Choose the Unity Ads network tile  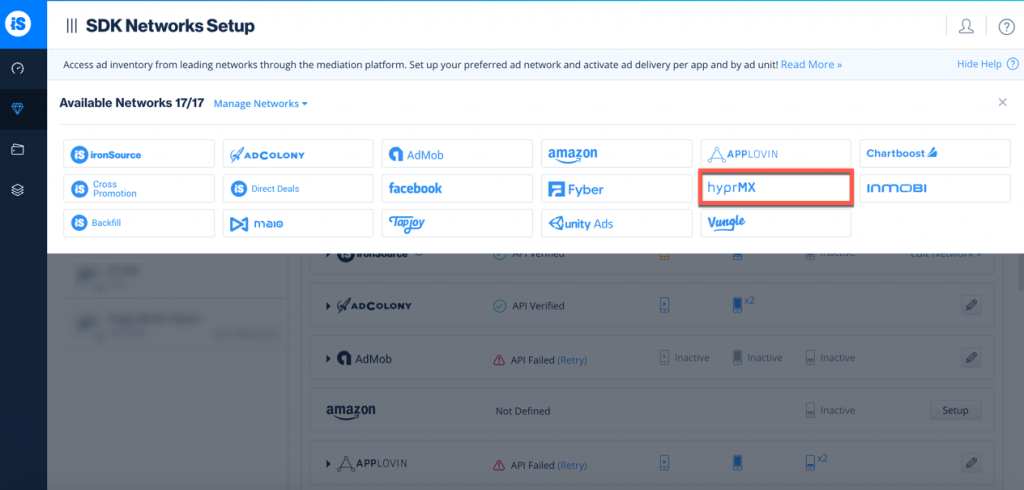coord(616,223)
